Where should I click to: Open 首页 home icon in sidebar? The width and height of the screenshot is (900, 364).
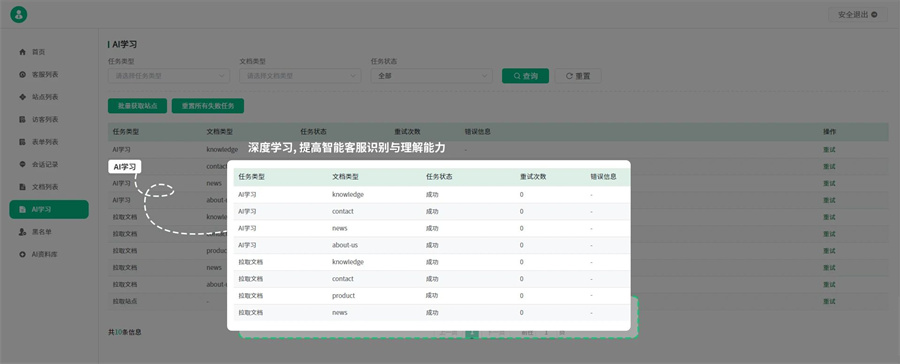(23, 52)
